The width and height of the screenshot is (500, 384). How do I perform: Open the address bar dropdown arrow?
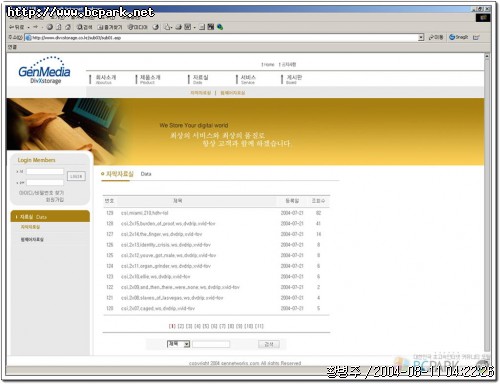coord(421,37)
